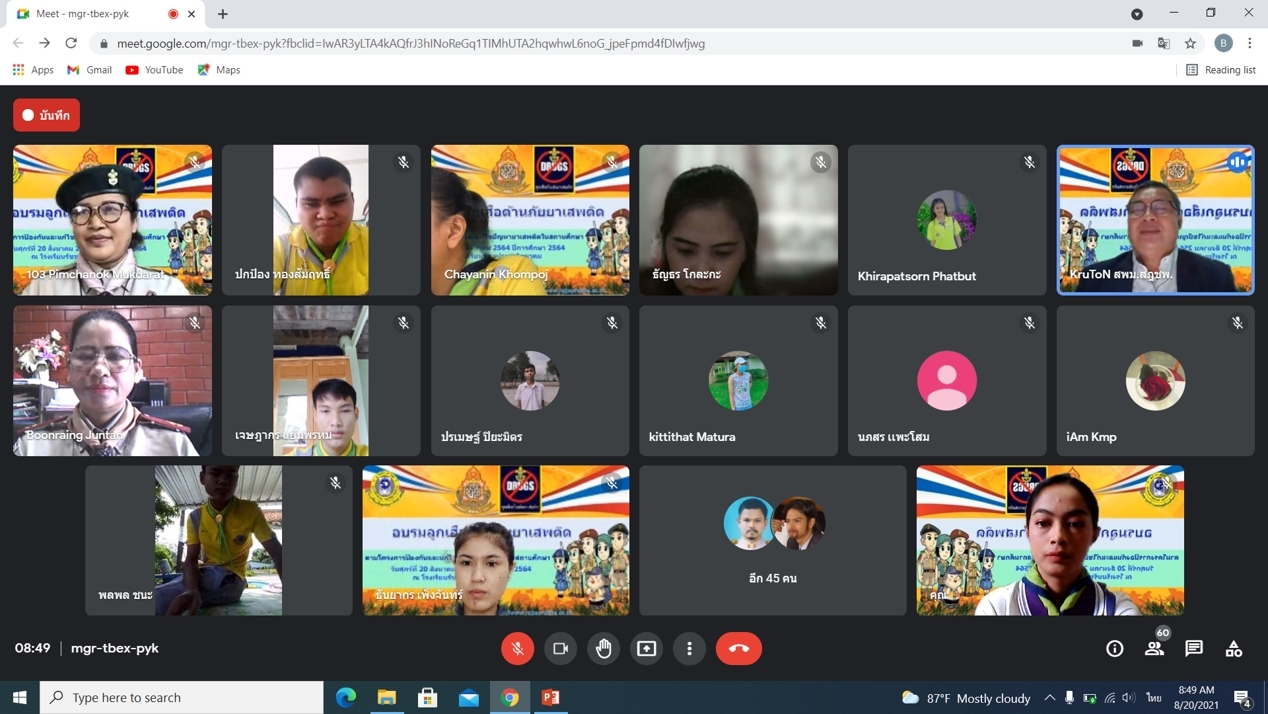Click the red recording indicator badge
Viewport: 1268px width, 714px height.
tap(47, 115)
